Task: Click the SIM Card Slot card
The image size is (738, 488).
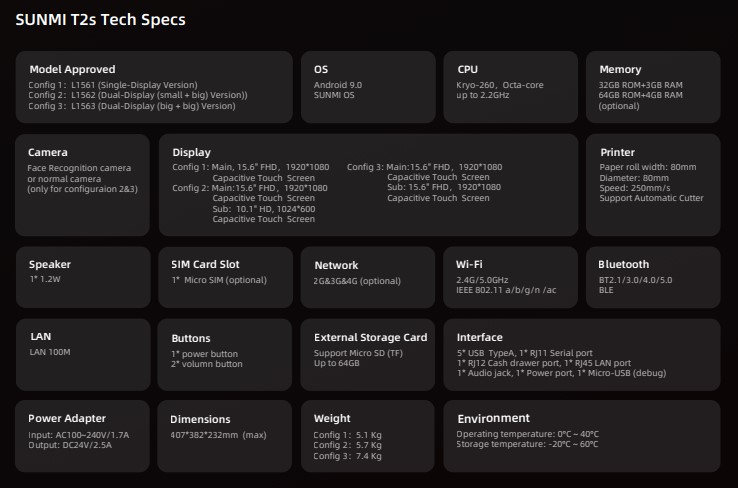Action: pyautogui.click(x=225, y=277)
